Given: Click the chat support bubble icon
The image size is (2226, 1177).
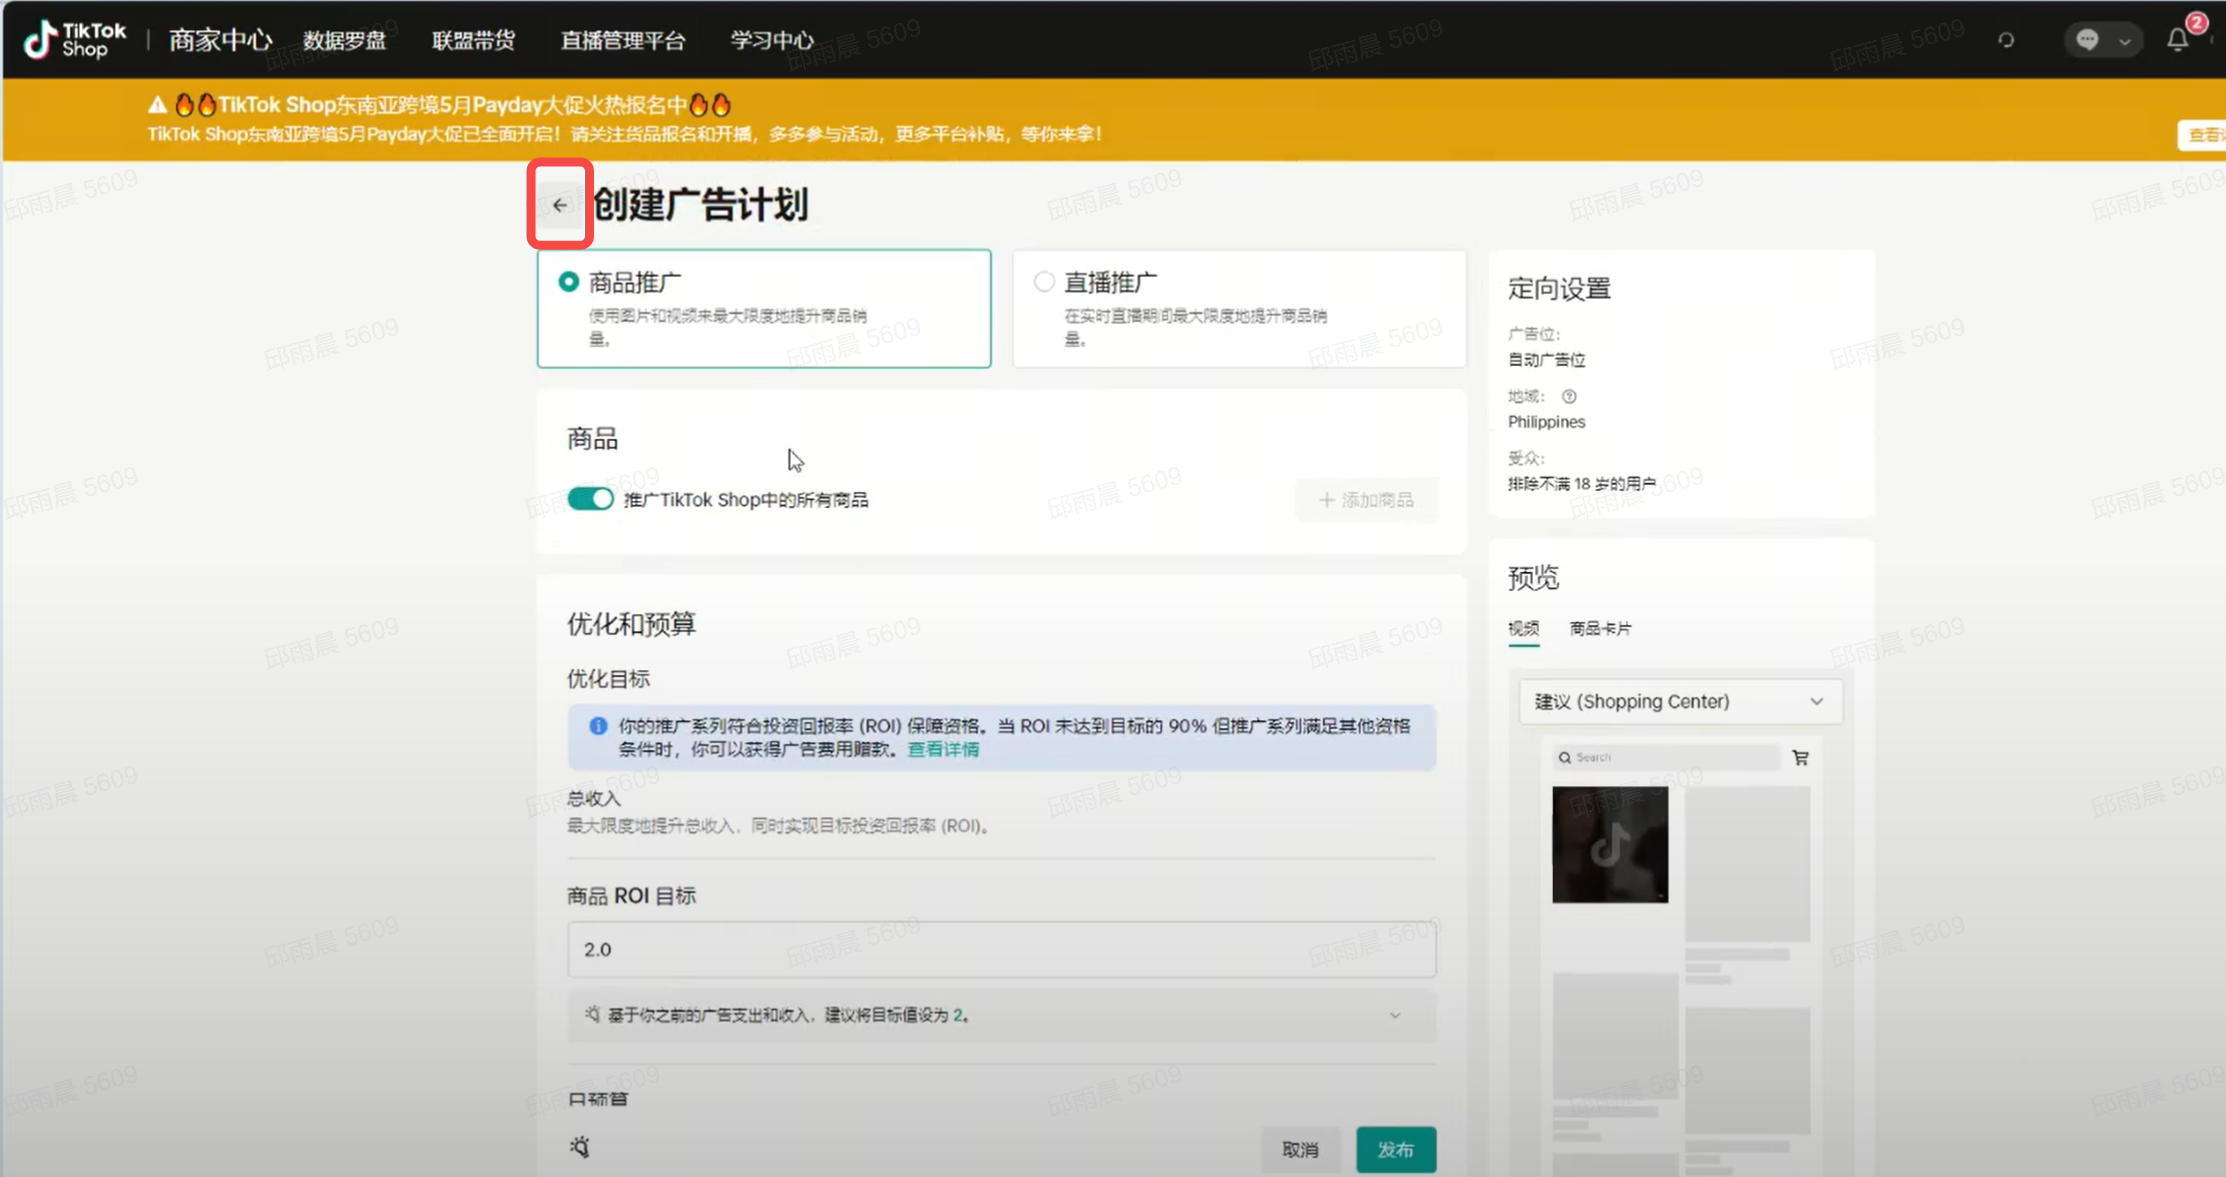Looking at the screenshot, I should coord(2086,40).
